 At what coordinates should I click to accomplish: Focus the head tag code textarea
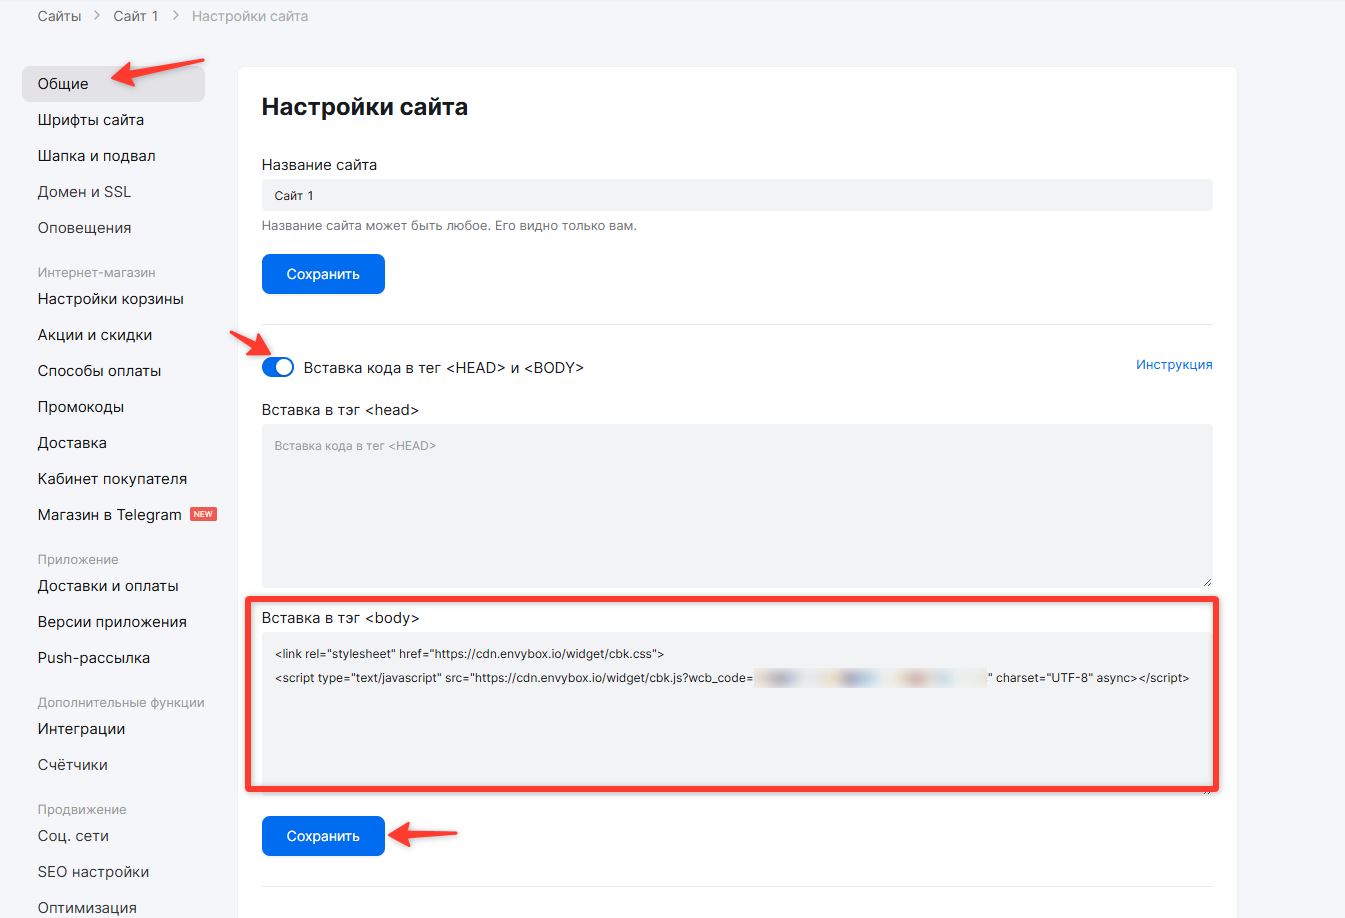coord(736,505)
